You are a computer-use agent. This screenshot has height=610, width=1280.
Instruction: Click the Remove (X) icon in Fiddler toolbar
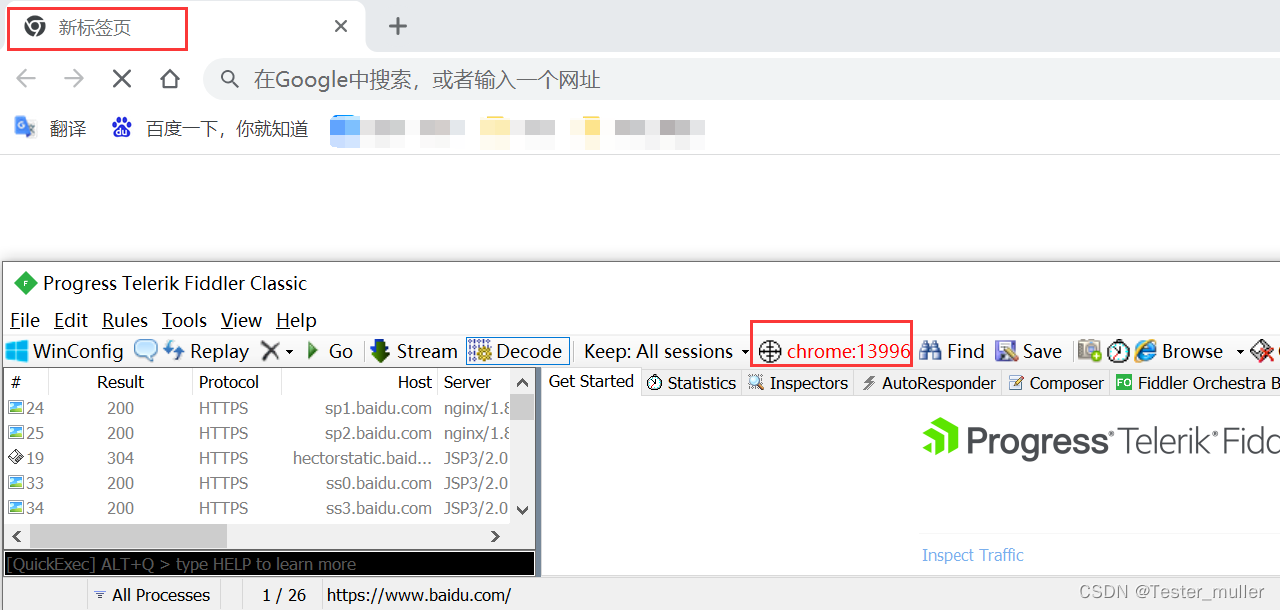(x=270, y=351)
